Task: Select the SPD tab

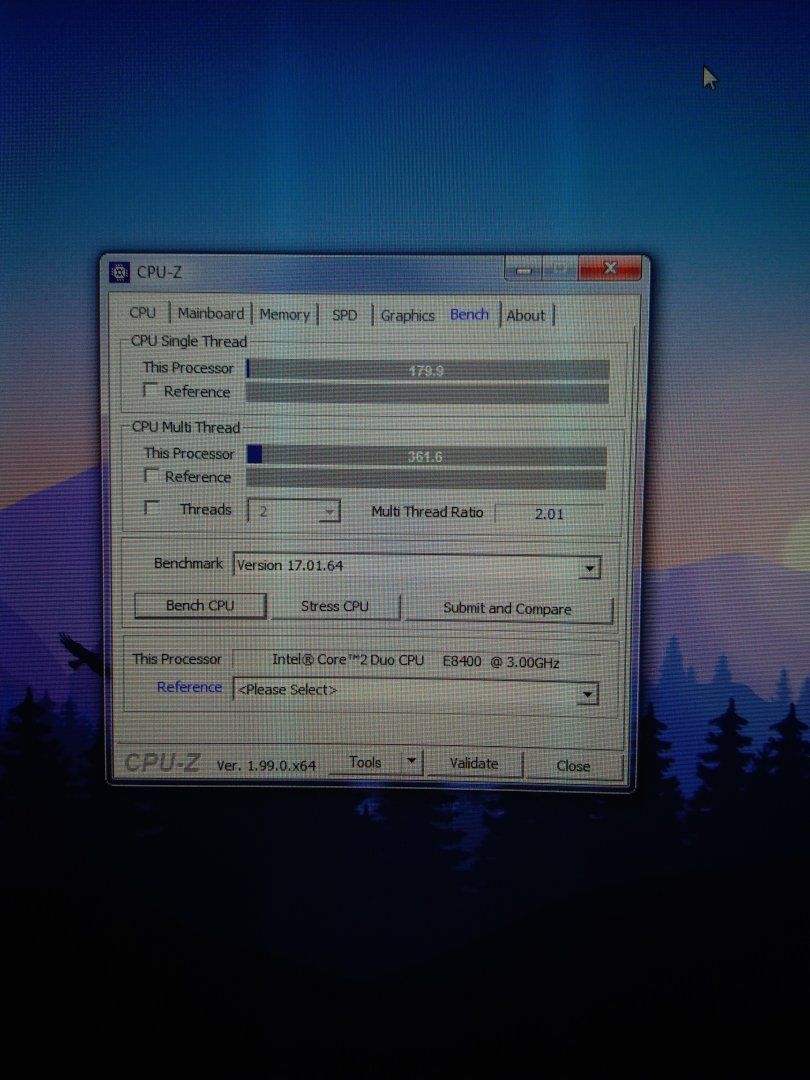Action: (344, 315)
